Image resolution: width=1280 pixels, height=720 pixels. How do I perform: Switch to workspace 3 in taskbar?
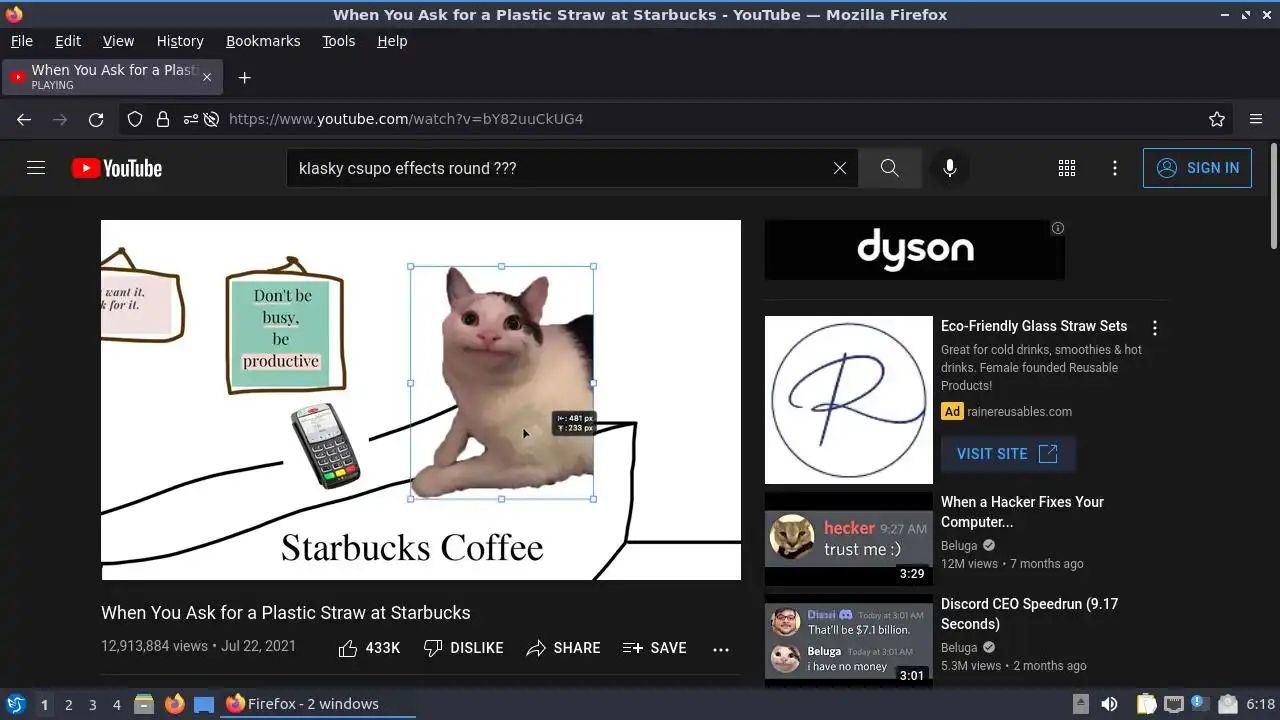click(92, 704)
